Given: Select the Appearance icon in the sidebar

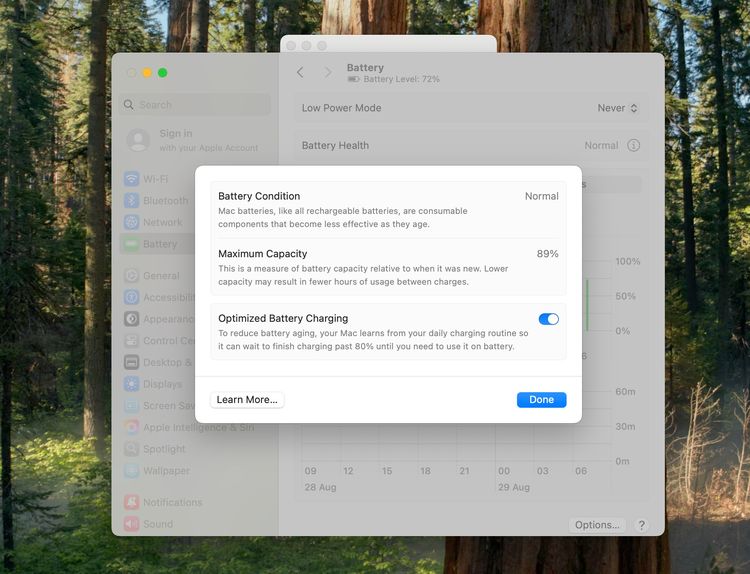Looking at the screenshot, I should [x=132, y=319].
